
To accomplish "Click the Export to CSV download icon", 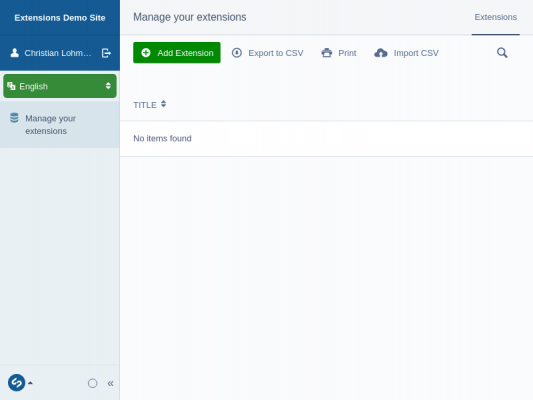I will pos(237,53).
